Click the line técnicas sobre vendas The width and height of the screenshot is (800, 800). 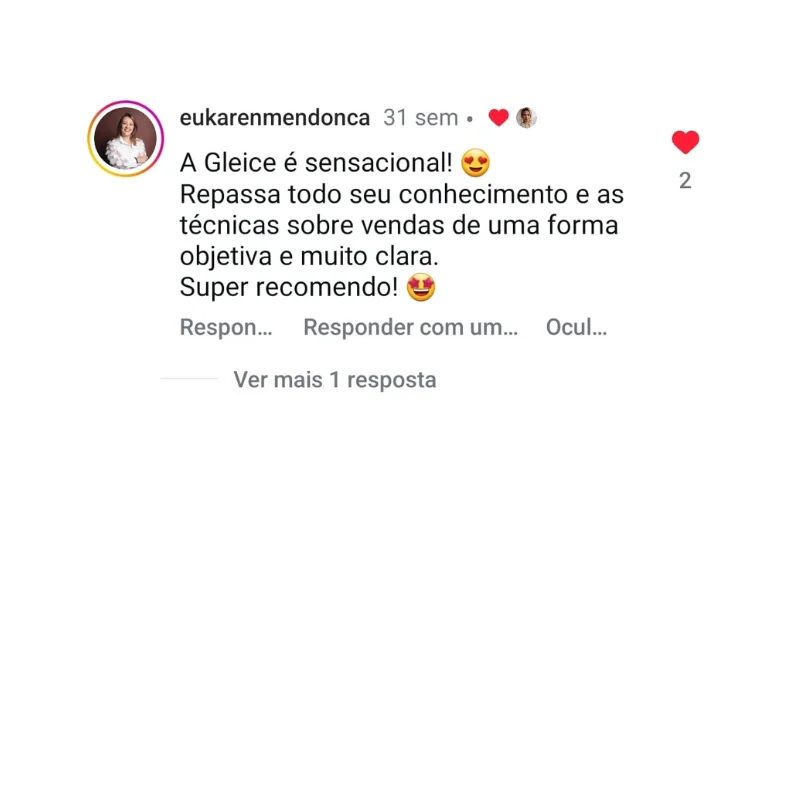click(399, 225)
